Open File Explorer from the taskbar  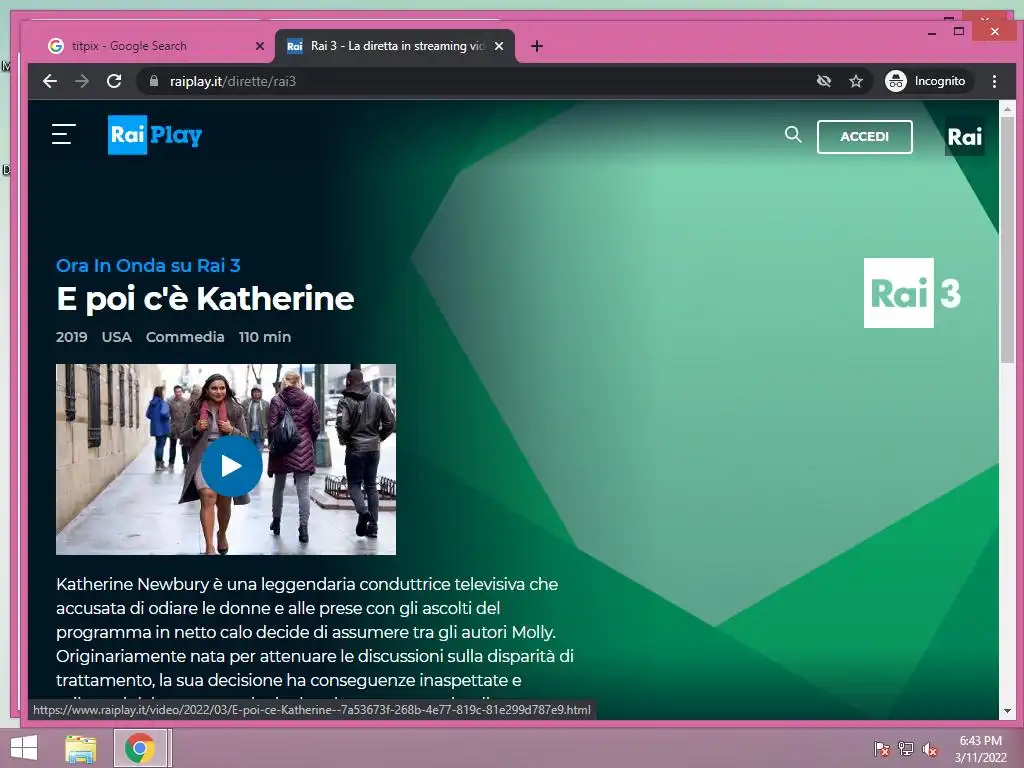pyautogui.click(x=81, y=748)
